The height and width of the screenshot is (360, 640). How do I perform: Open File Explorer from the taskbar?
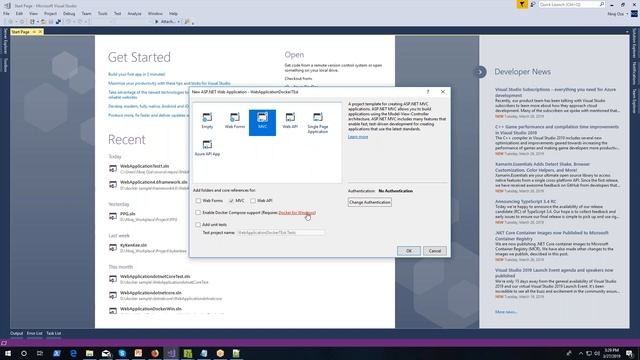coord(89,353)
